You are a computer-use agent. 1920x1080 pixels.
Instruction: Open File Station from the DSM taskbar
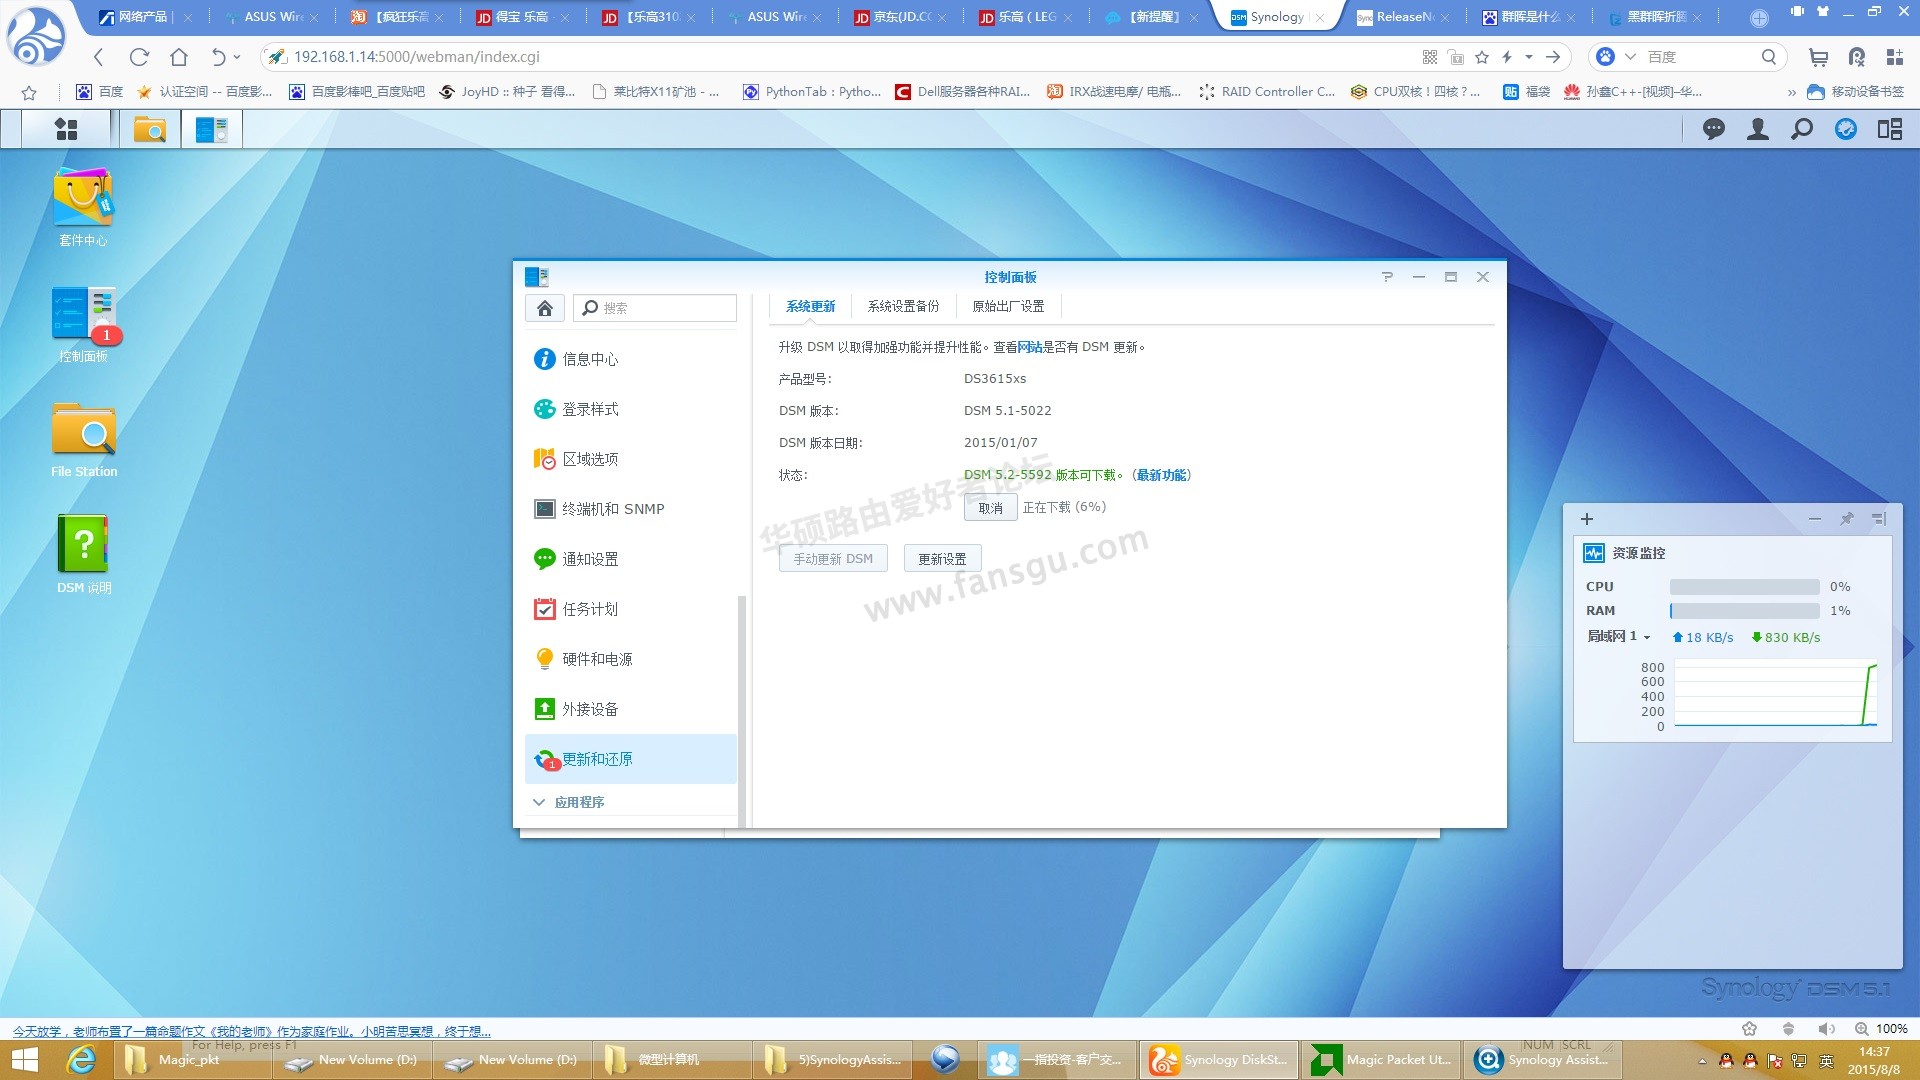(x=150, y=129)
